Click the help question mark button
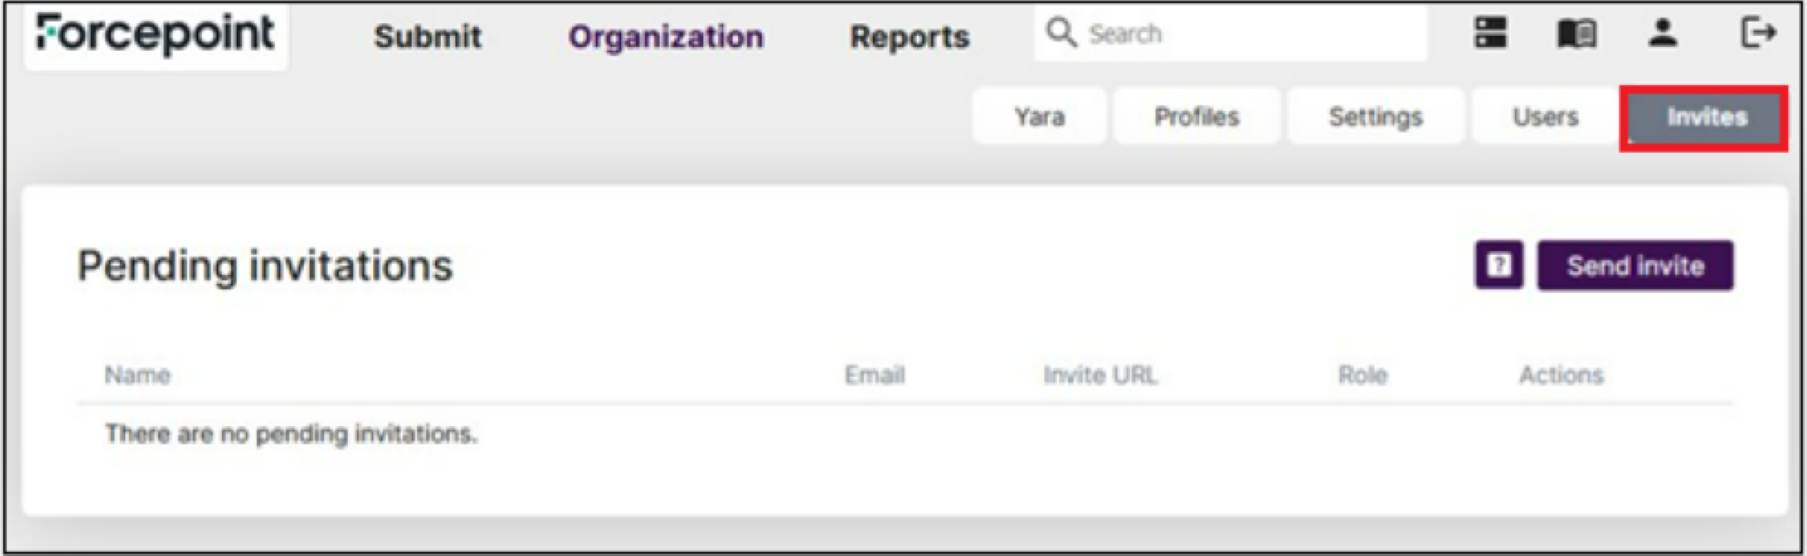 pyautogui.click(x=1498, y=265)
